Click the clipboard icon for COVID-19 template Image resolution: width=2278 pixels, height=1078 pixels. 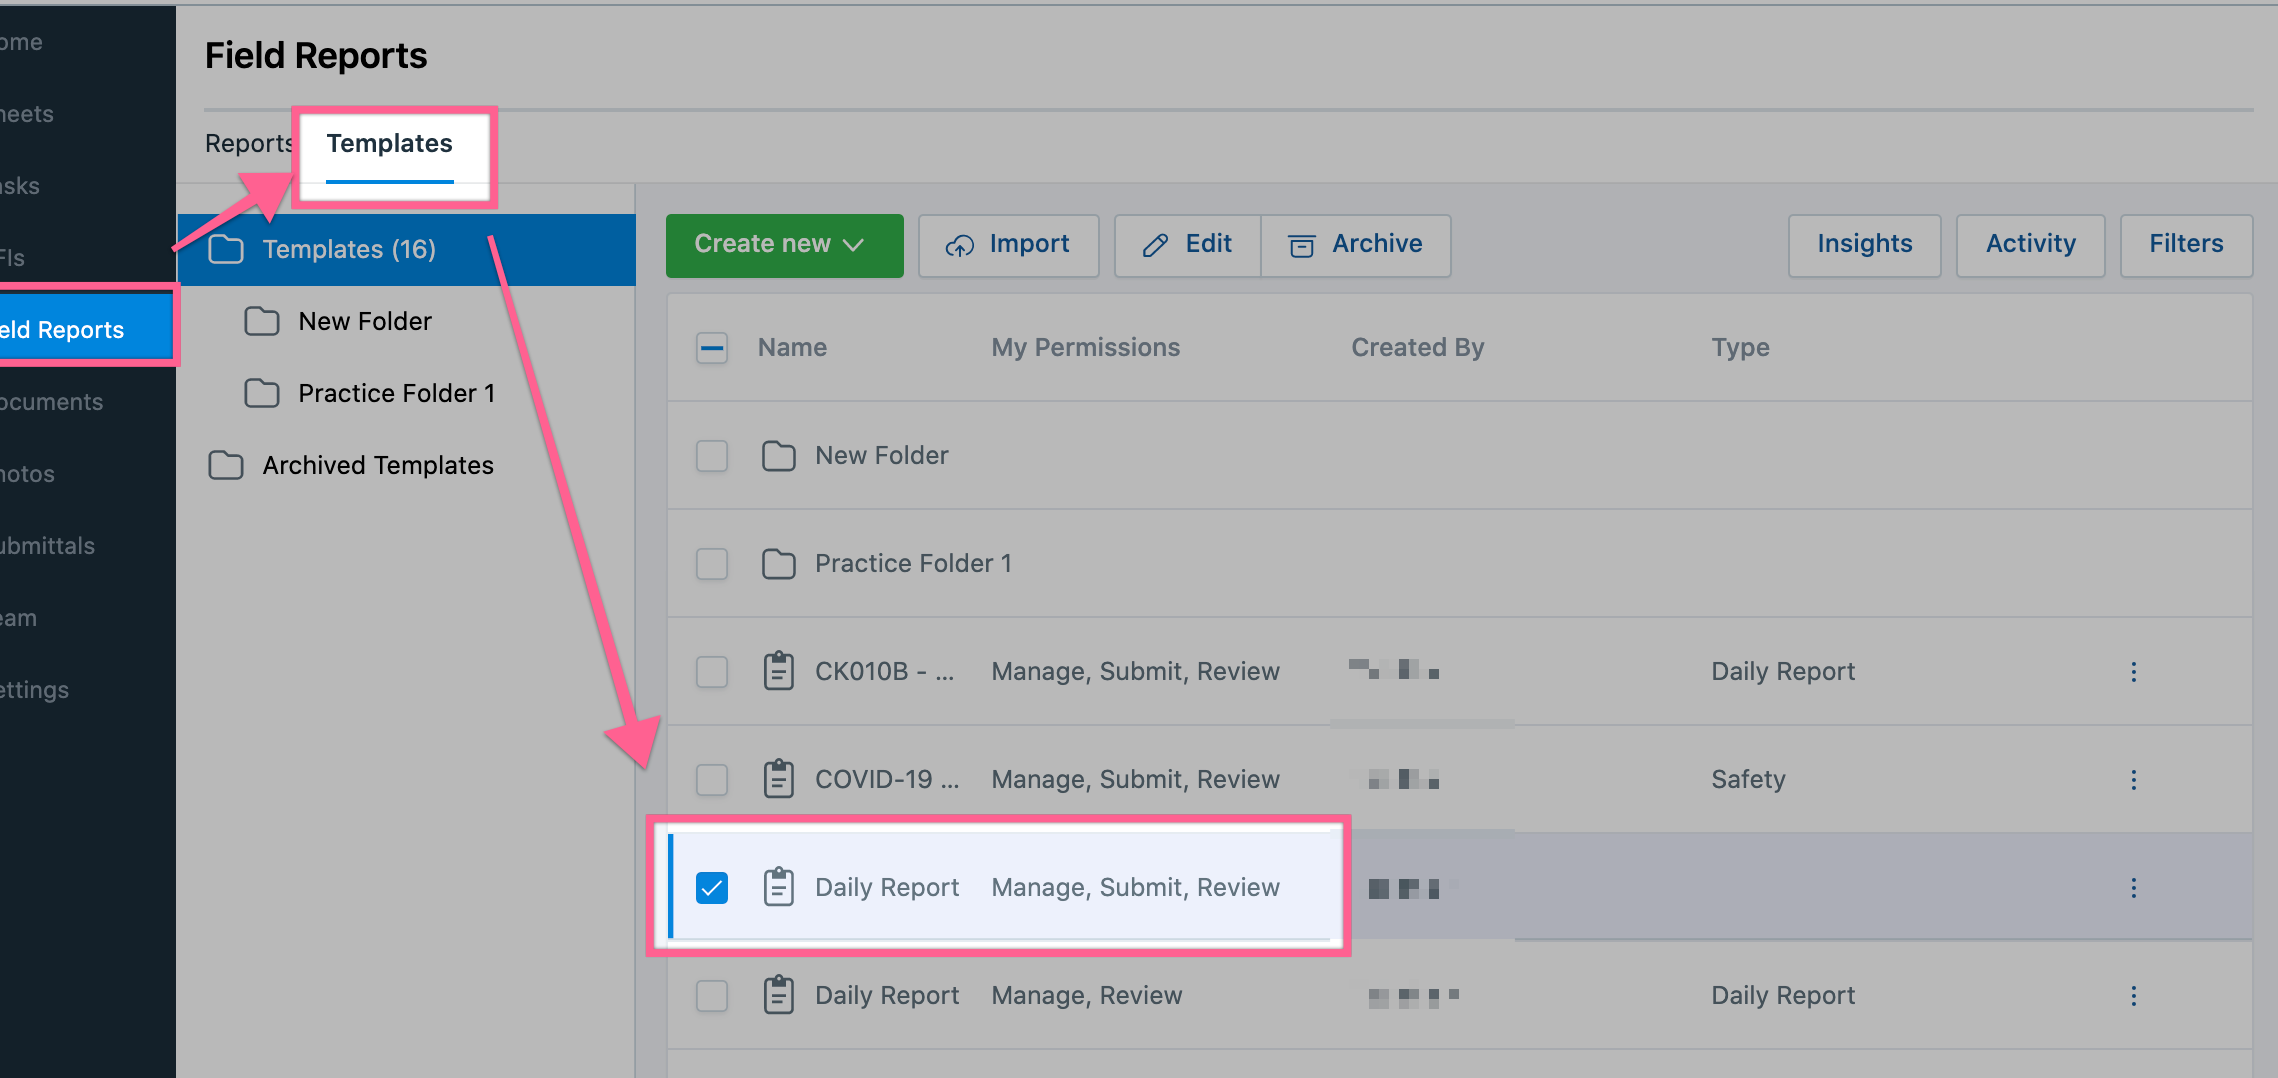click(x=778, y=779)
